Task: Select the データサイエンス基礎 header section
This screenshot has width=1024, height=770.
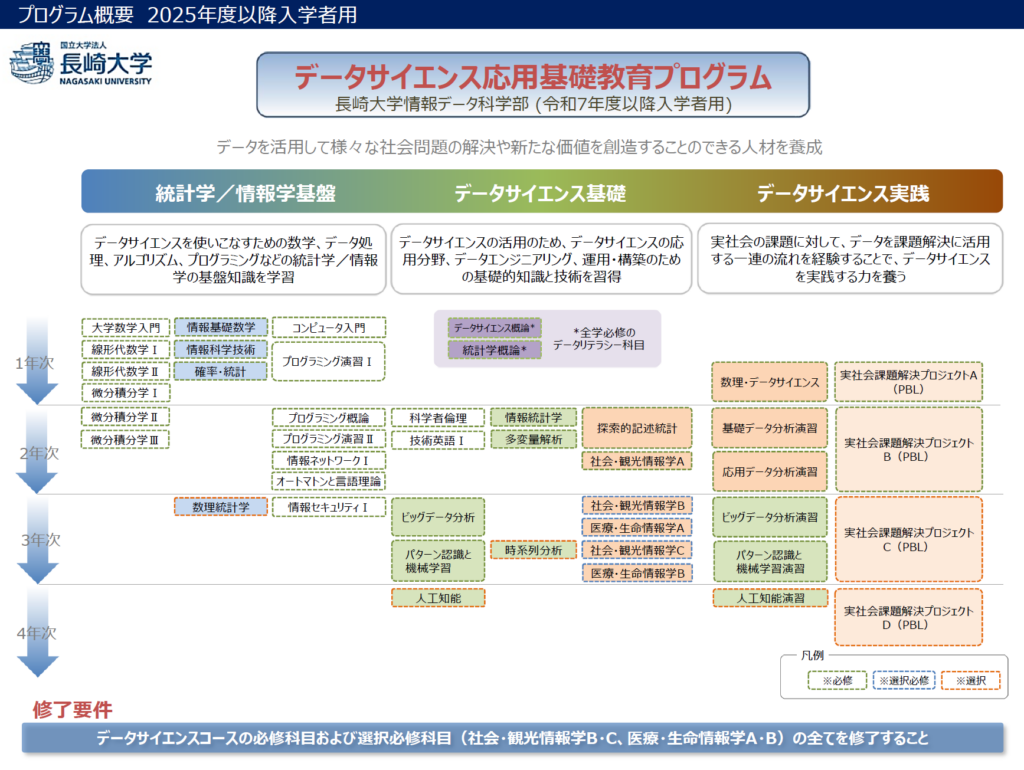Action: pos(540,193)
